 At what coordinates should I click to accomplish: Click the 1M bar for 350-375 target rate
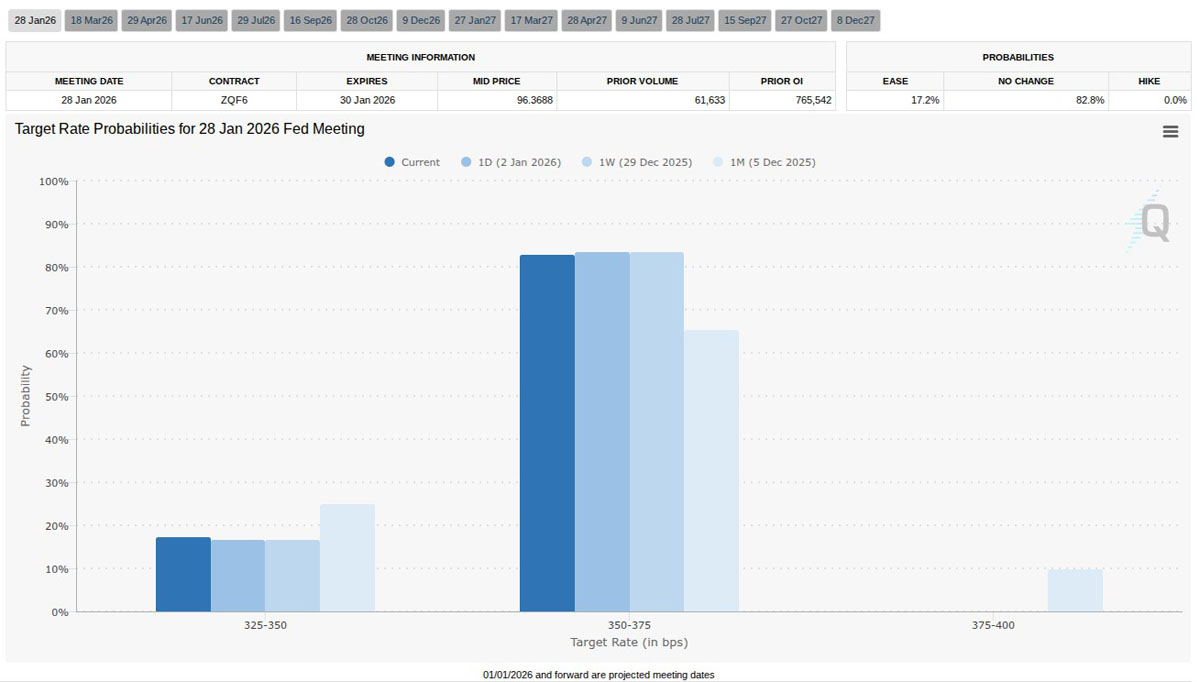click(711, 471)
